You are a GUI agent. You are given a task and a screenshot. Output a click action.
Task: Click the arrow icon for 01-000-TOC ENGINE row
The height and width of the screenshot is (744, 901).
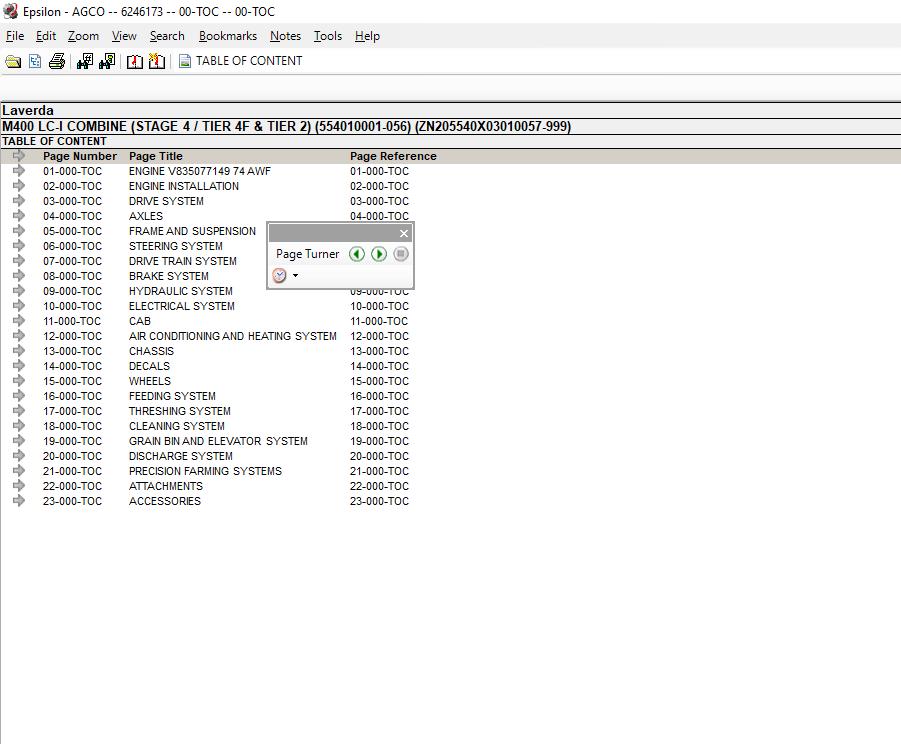(x=18, y=171)
